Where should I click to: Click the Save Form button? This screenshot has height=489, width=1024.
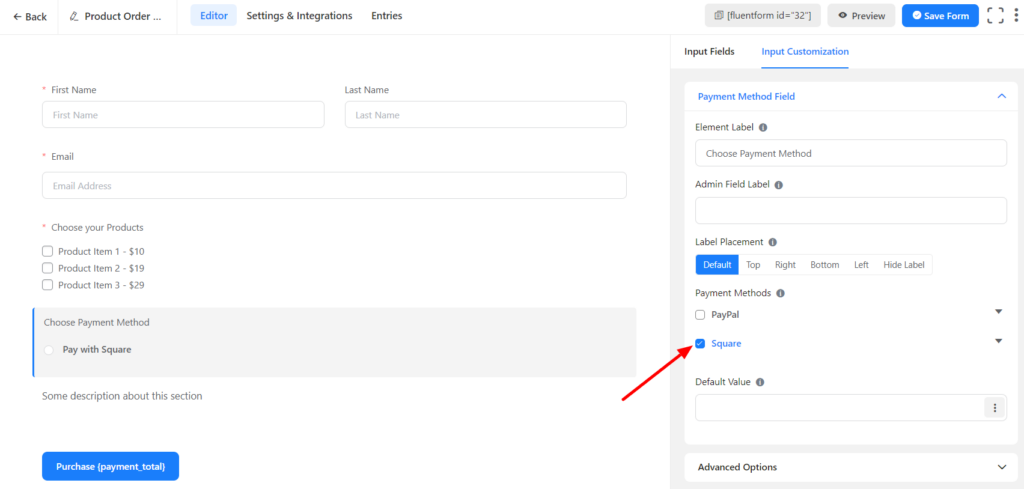point(940,16)
